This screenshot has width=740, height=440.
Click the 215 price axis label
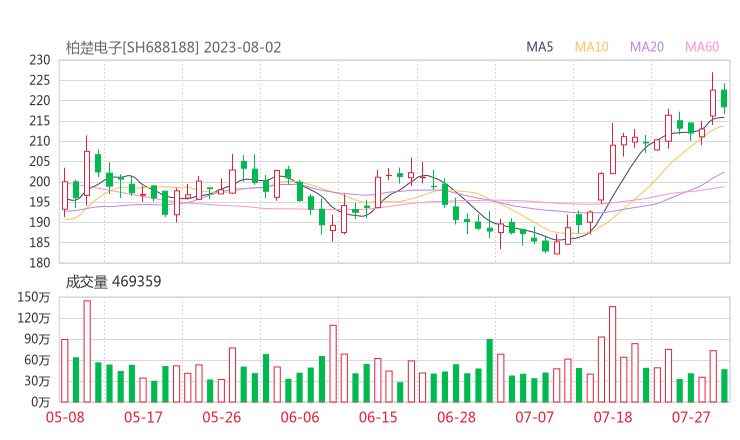click(40, 121)
